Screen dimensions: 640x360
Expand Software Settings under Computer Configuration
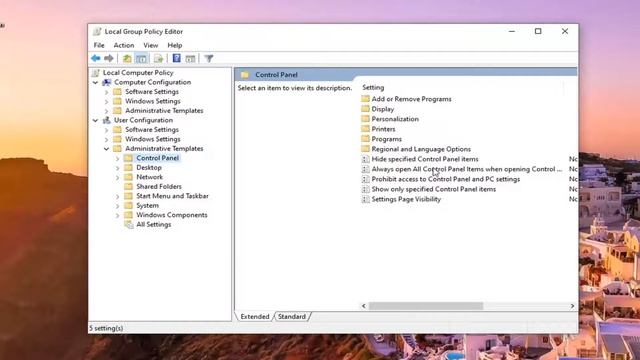[x=107, y=92]
